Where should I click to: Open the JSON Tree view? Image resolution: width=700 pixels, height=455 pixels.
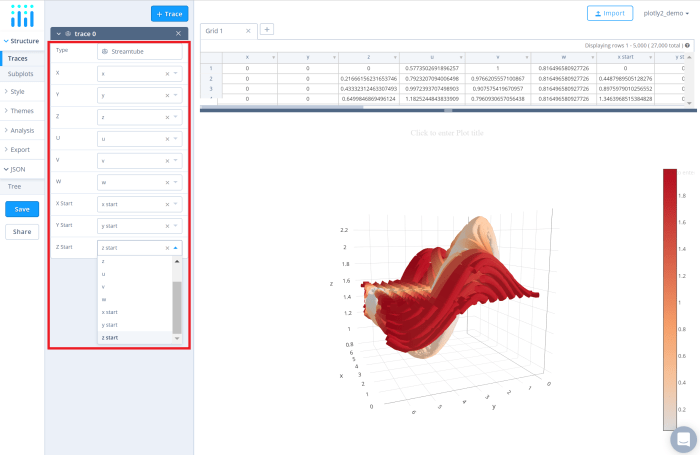22,187
